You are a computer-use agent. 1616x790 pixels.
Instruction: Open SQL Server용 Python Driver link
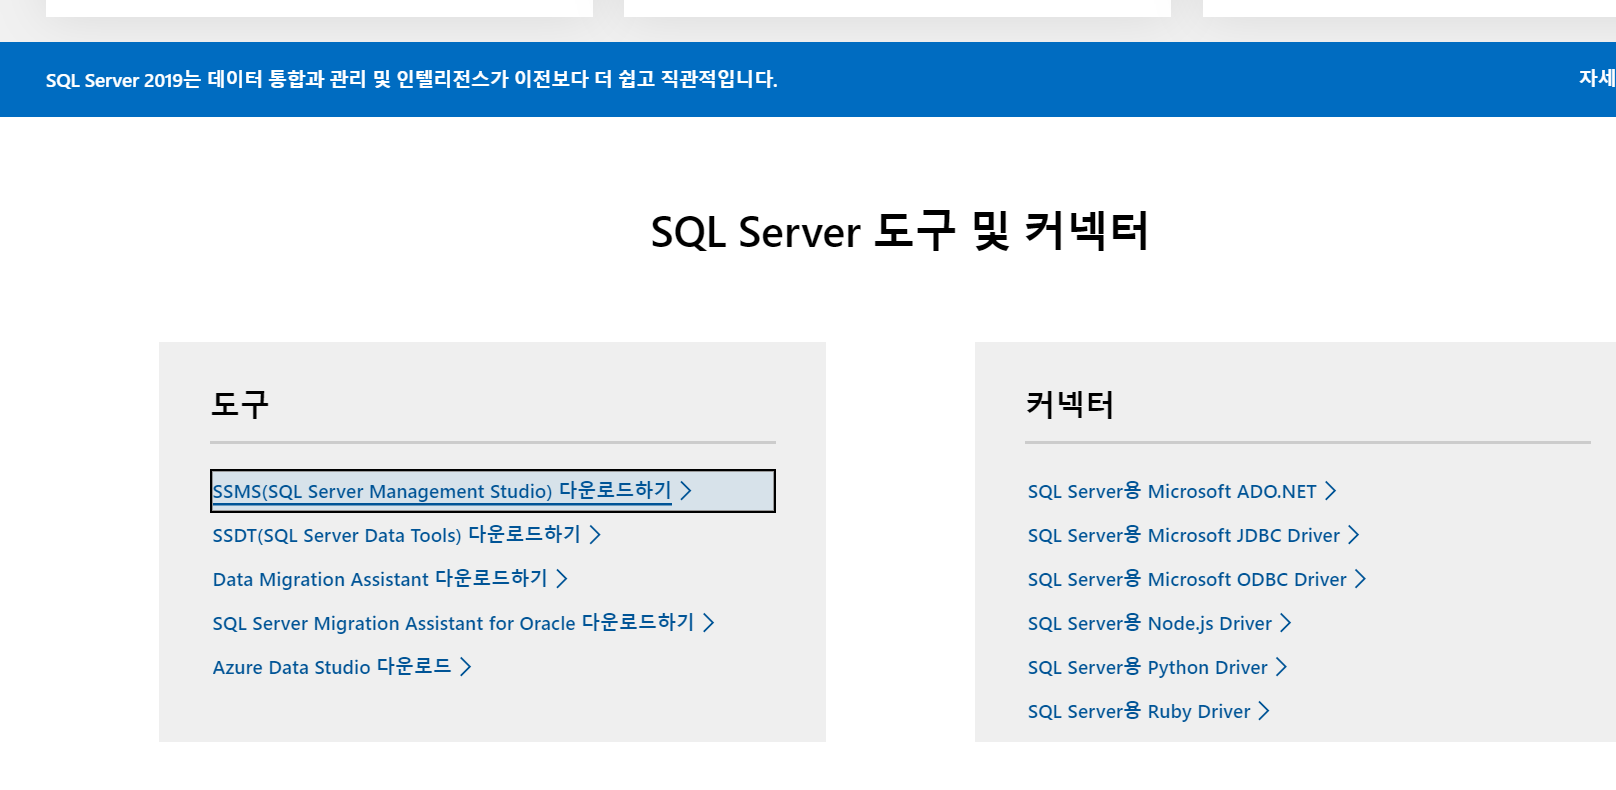click(1157, 667)
